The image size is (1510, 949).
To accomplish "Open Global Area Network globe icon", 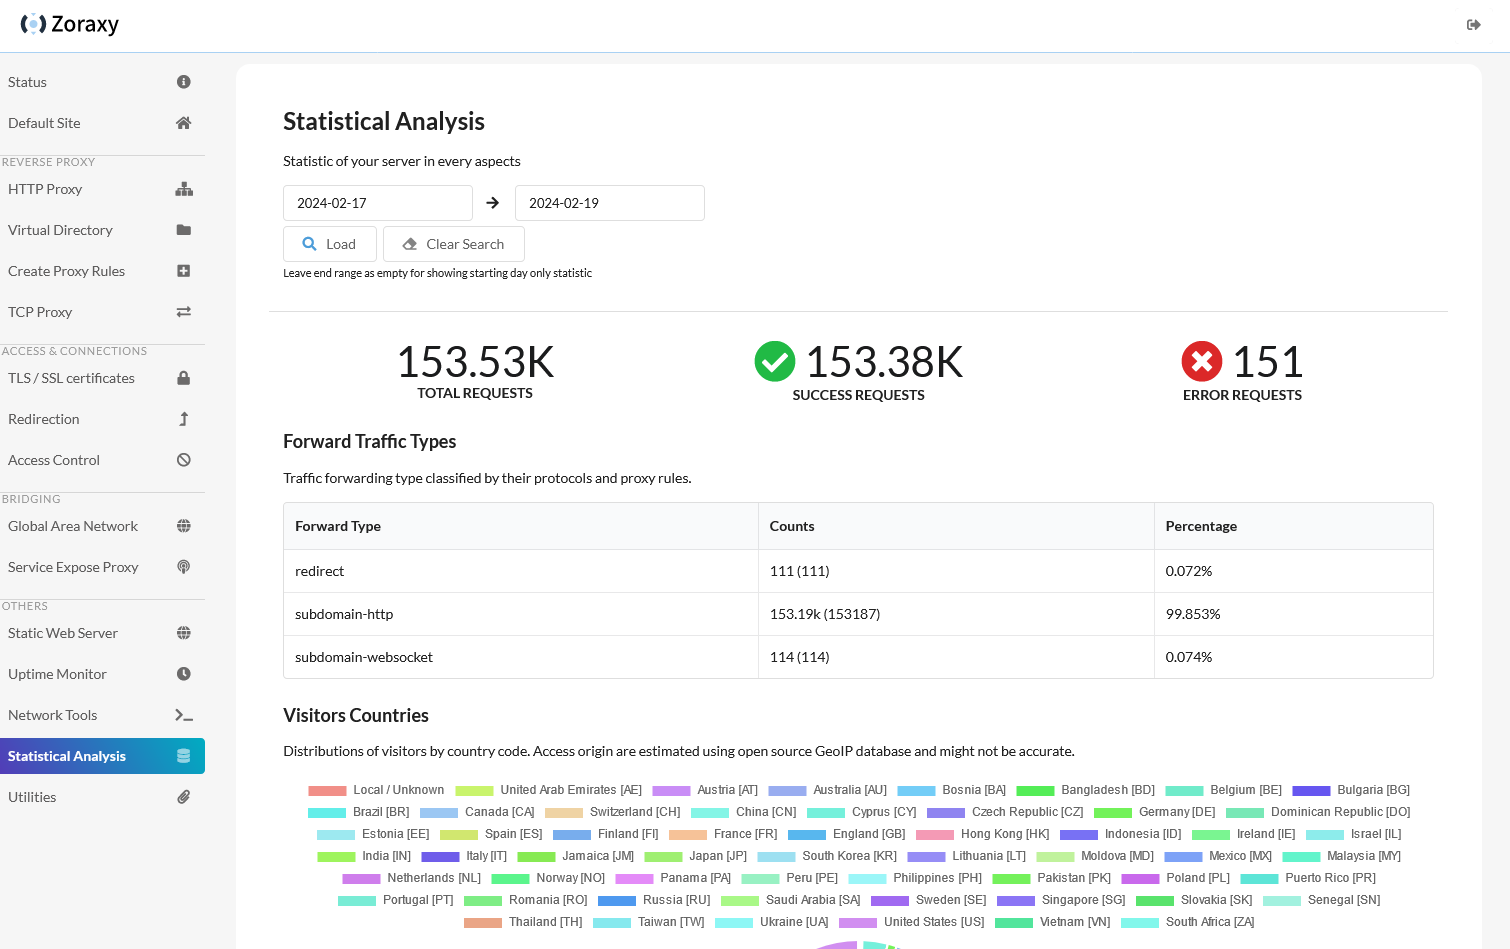I will tap(183, 525).
